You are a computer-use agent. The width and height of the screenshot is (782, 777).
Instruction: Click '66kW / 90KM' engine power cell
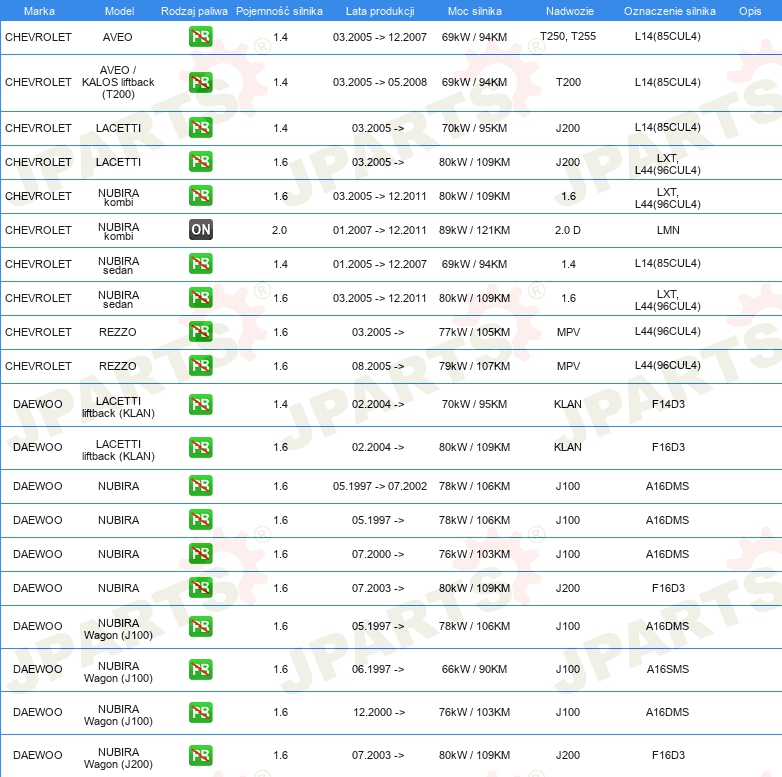(474, 669)
